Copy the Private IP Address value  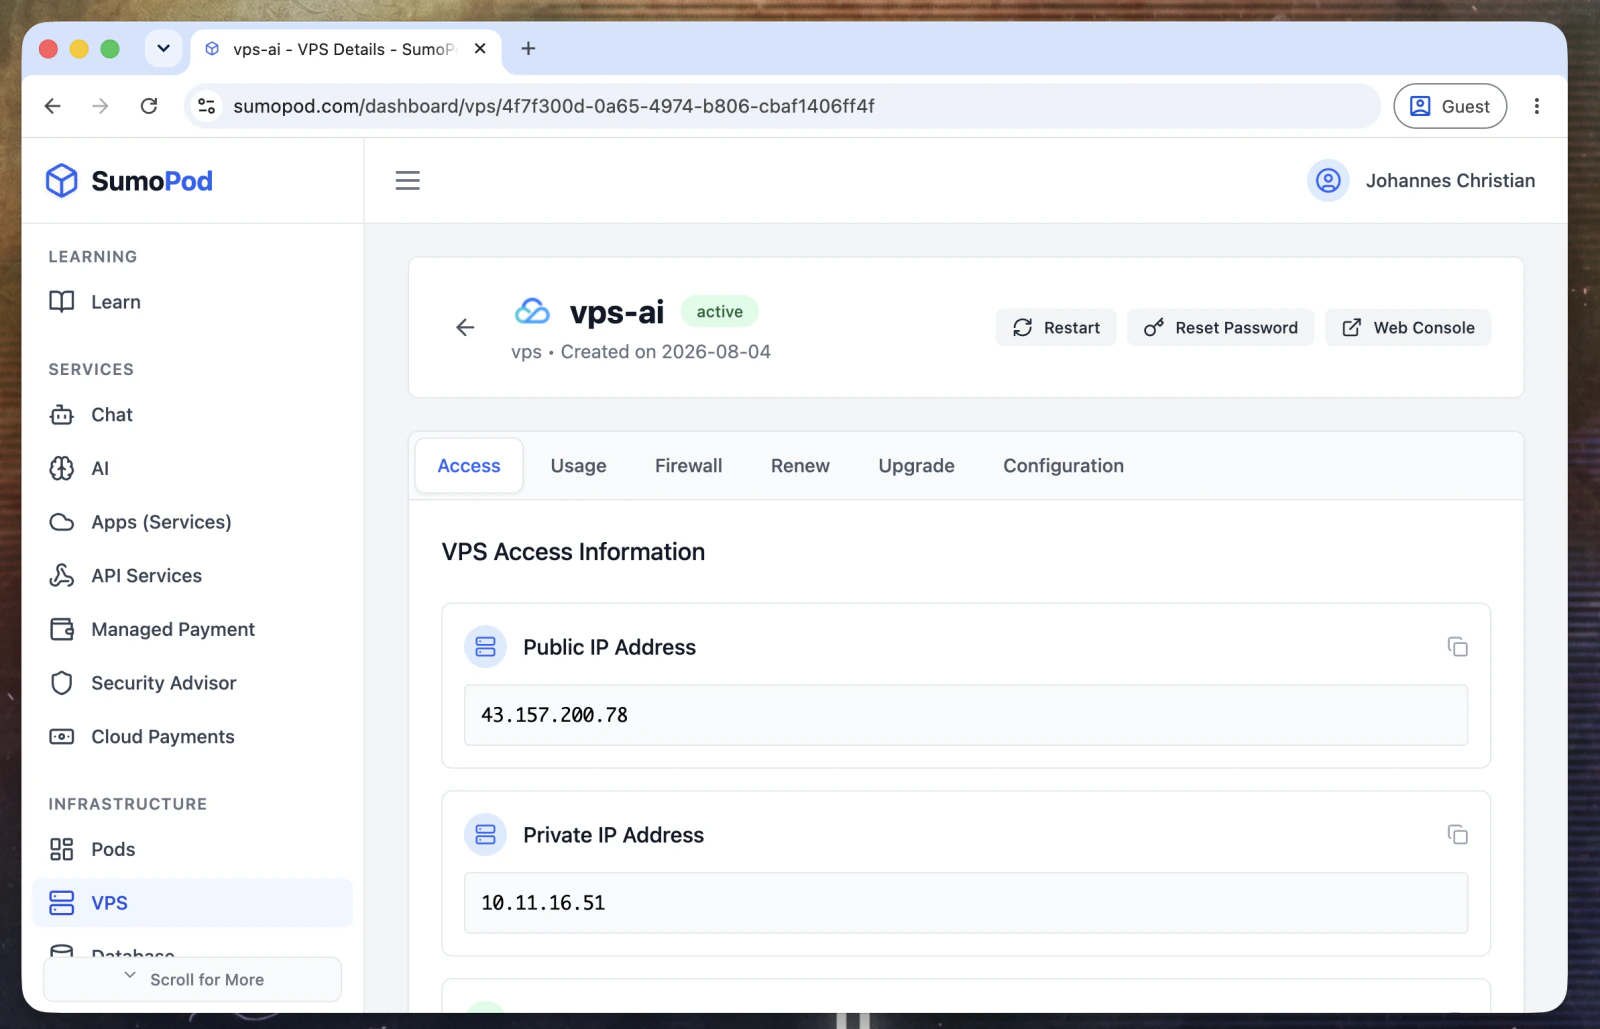pyautogui.click(x=1458, y=835)
